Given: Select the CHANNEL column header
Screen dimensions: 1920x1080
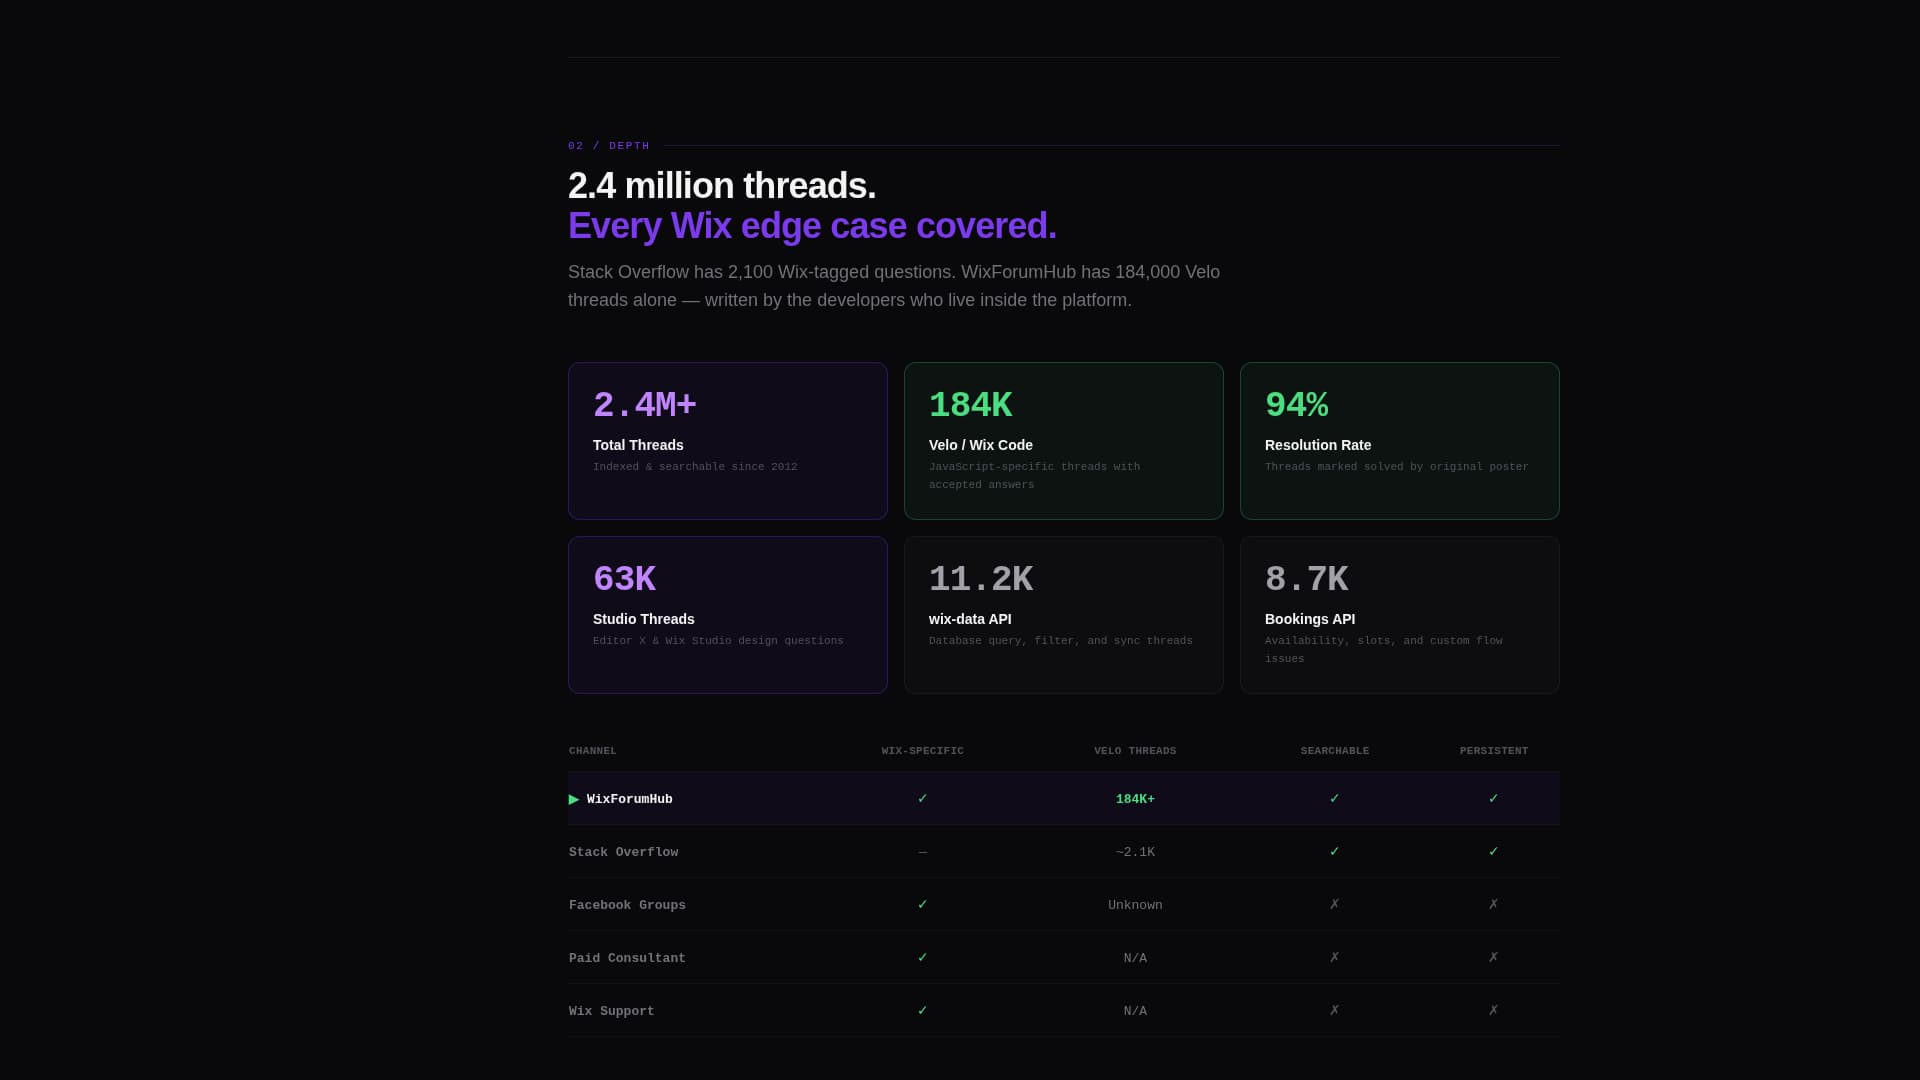Looking at the screenshot, I should 592,750.
